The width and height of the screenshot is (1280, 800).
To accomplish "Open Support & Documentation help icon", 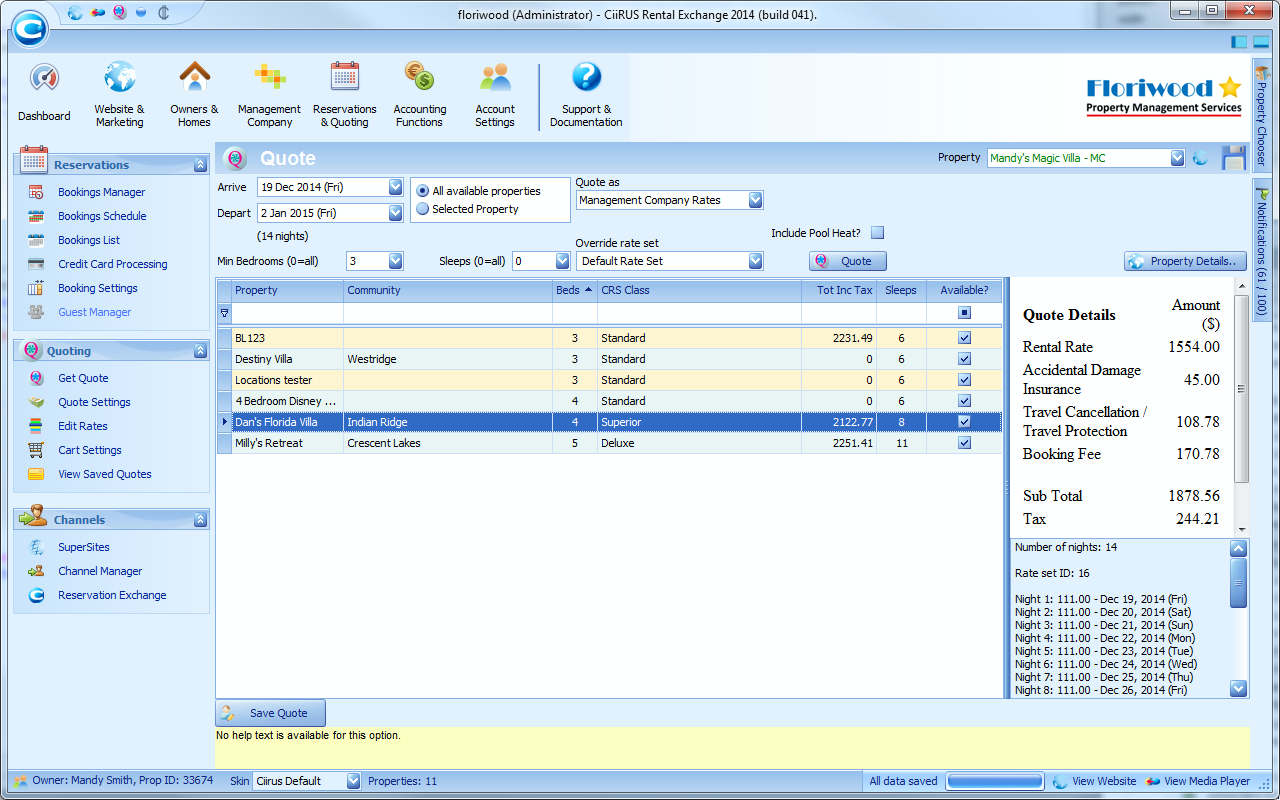I will 586,77.
